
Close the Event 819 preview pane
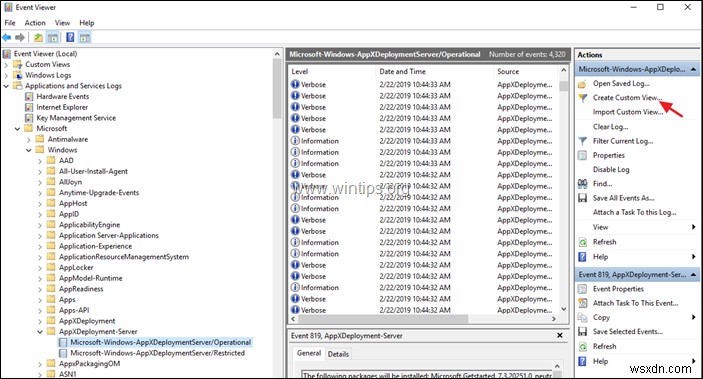(560, 335)
